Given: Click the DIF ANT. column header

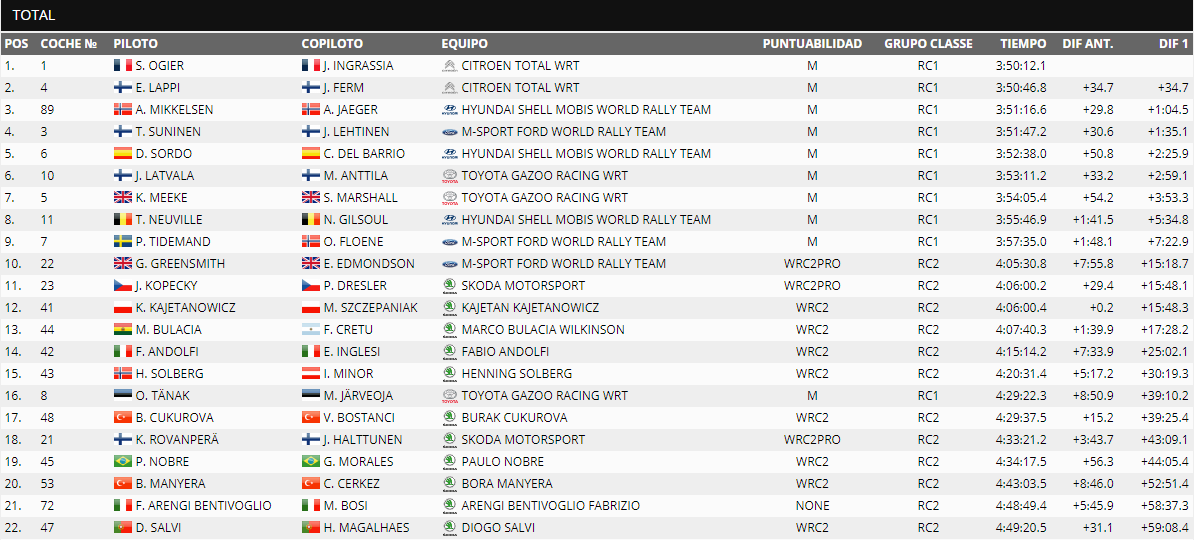Looking at the screenshot, I should pos(1087,44).
